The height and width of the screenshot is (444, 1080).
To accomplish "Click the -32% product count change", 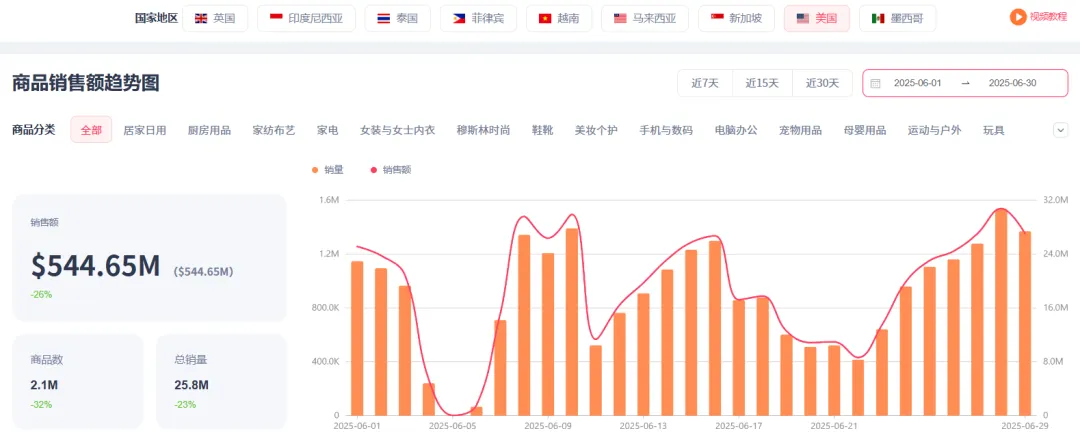I will 41,404.
